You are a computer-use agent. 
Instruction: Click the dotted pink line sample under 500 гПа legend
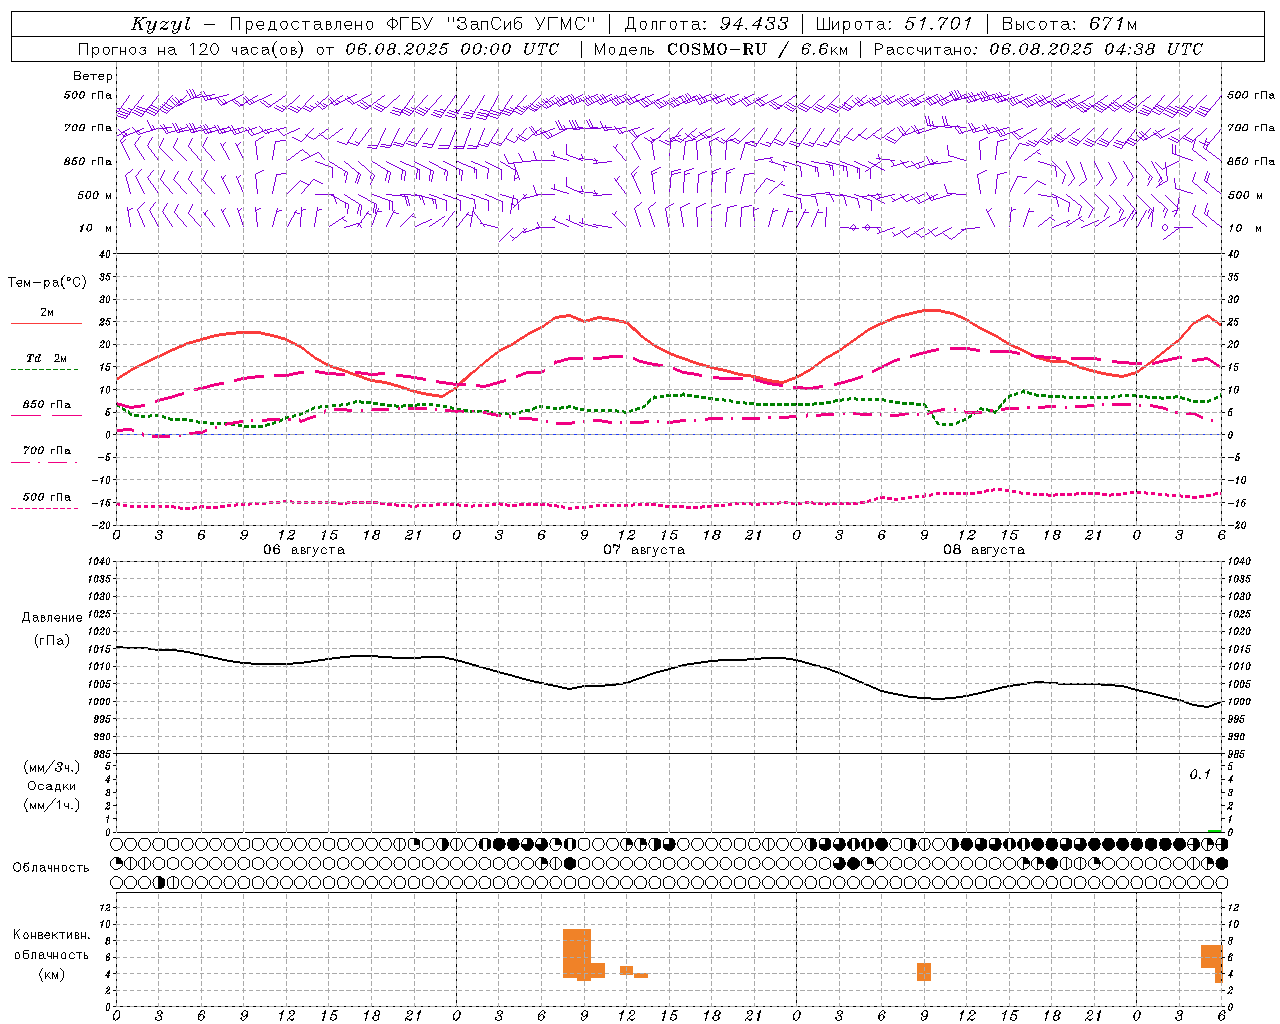[46, 509]
